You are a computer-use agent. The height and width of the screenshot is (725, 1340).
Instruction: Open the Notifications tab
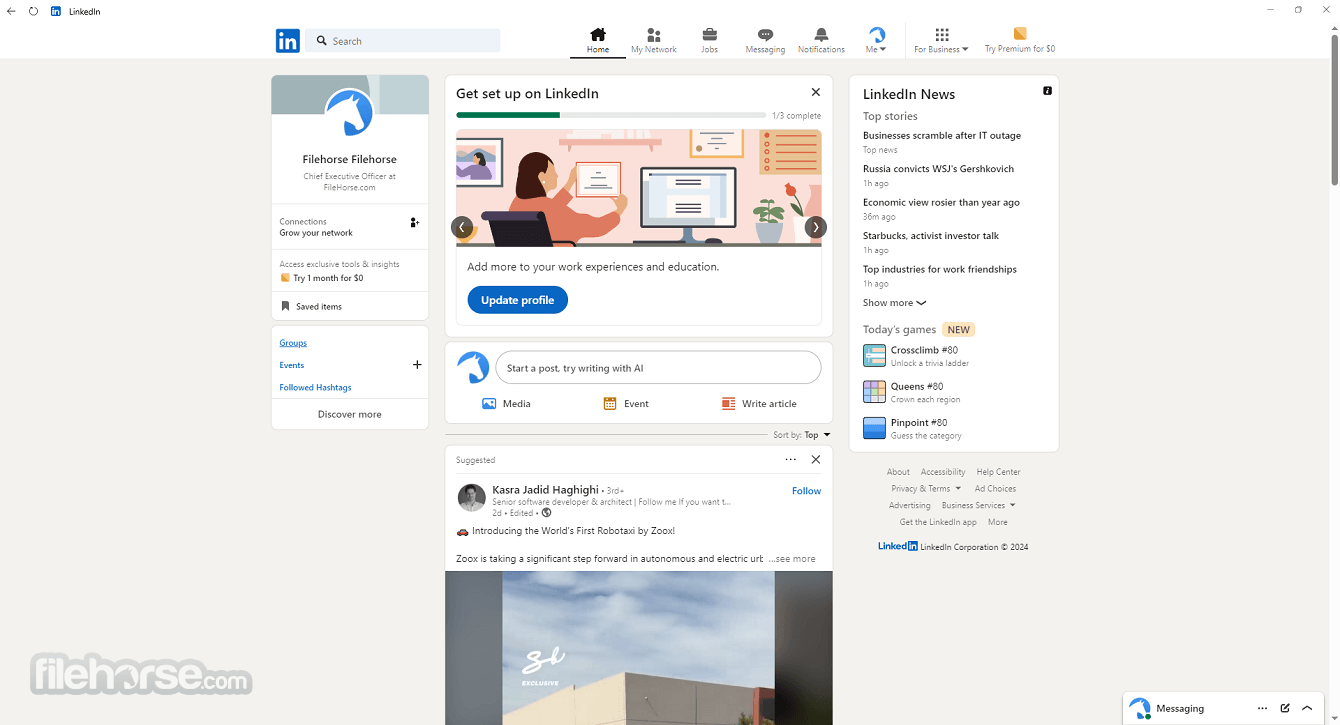click(x=821, y=41)
